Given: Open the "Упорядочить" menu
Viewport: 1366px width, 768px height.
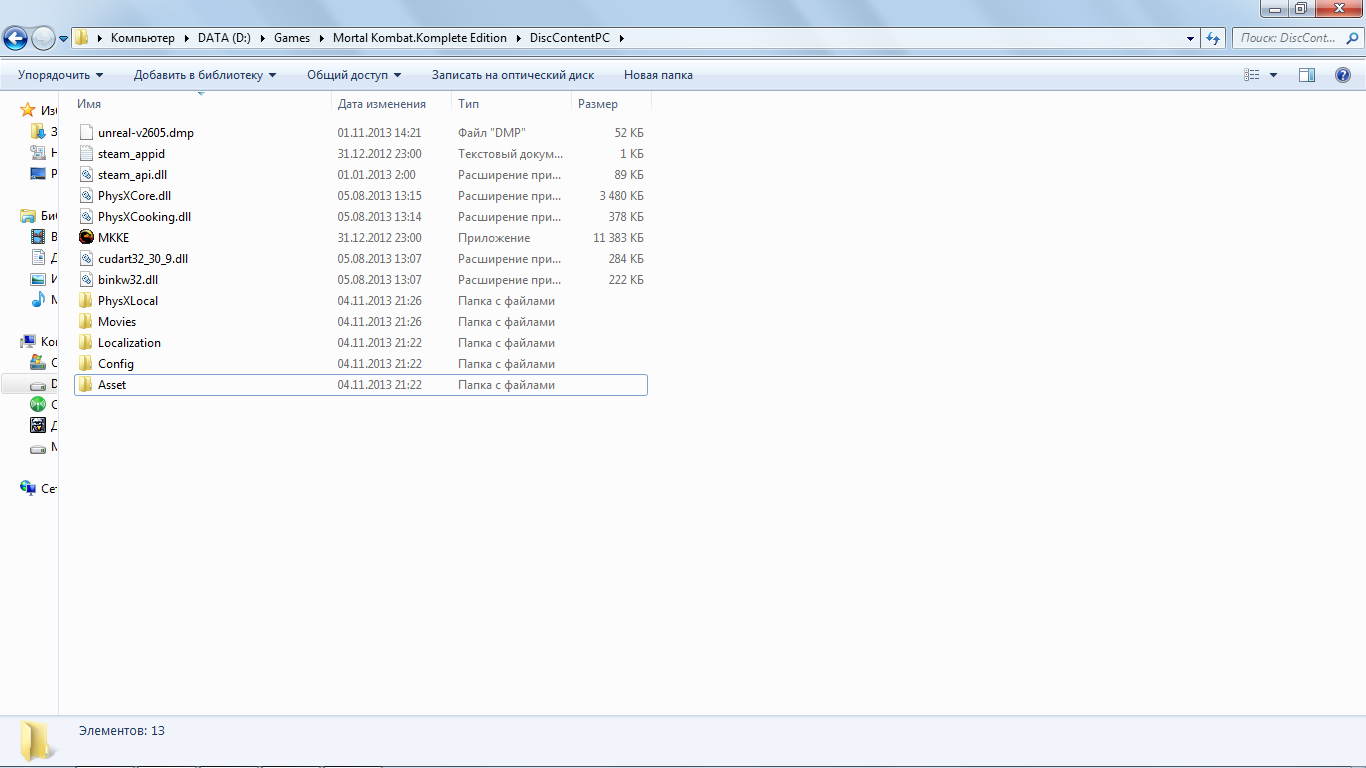Looking at the screenshot, I should point(60,75).
